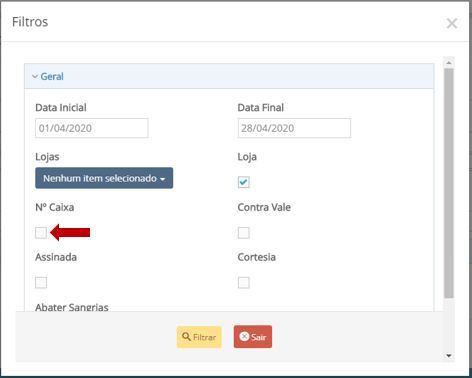This screenshot has width=472, height=378.
Task: Click the scrollbar down arrow
Action: 449,356
